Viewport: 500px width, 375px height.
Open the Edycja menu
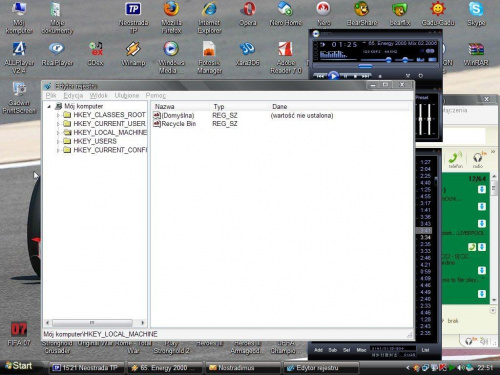tap(73, 96)
